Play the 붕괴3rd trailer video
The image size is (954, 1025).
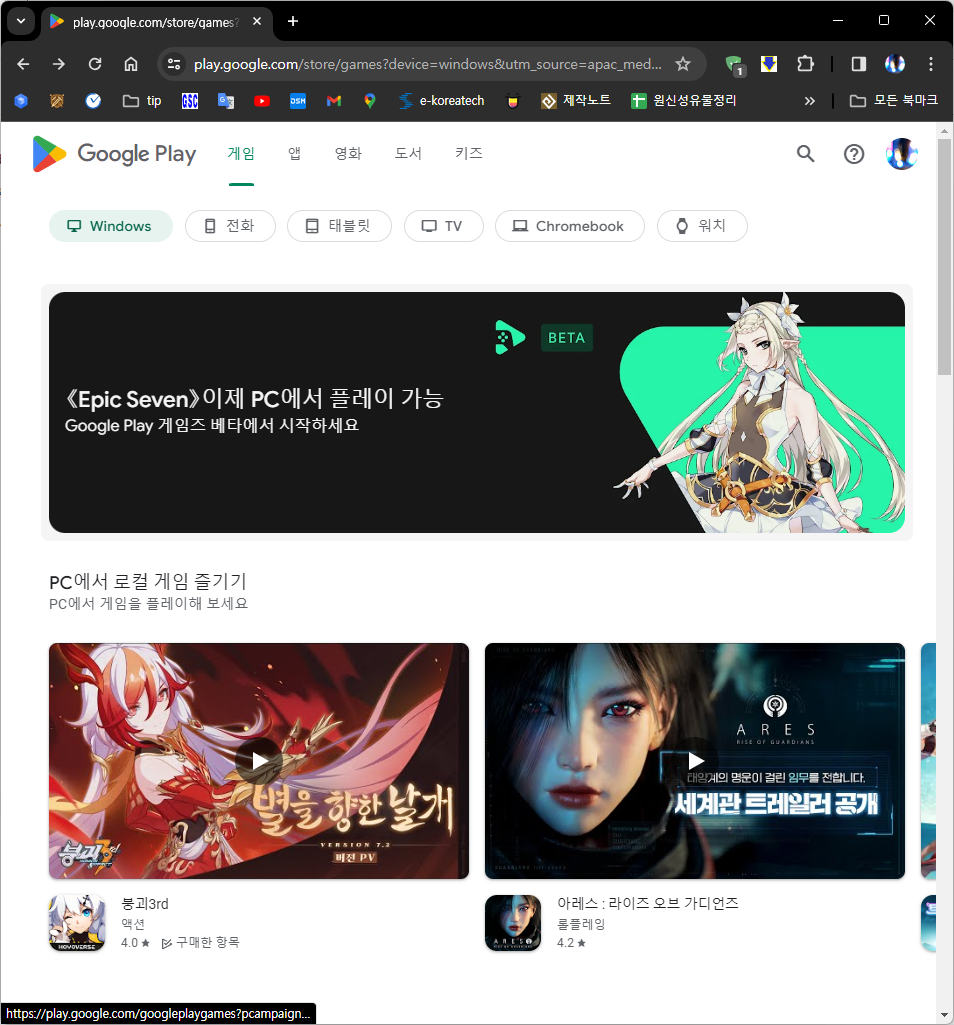(x=259, y=761)
